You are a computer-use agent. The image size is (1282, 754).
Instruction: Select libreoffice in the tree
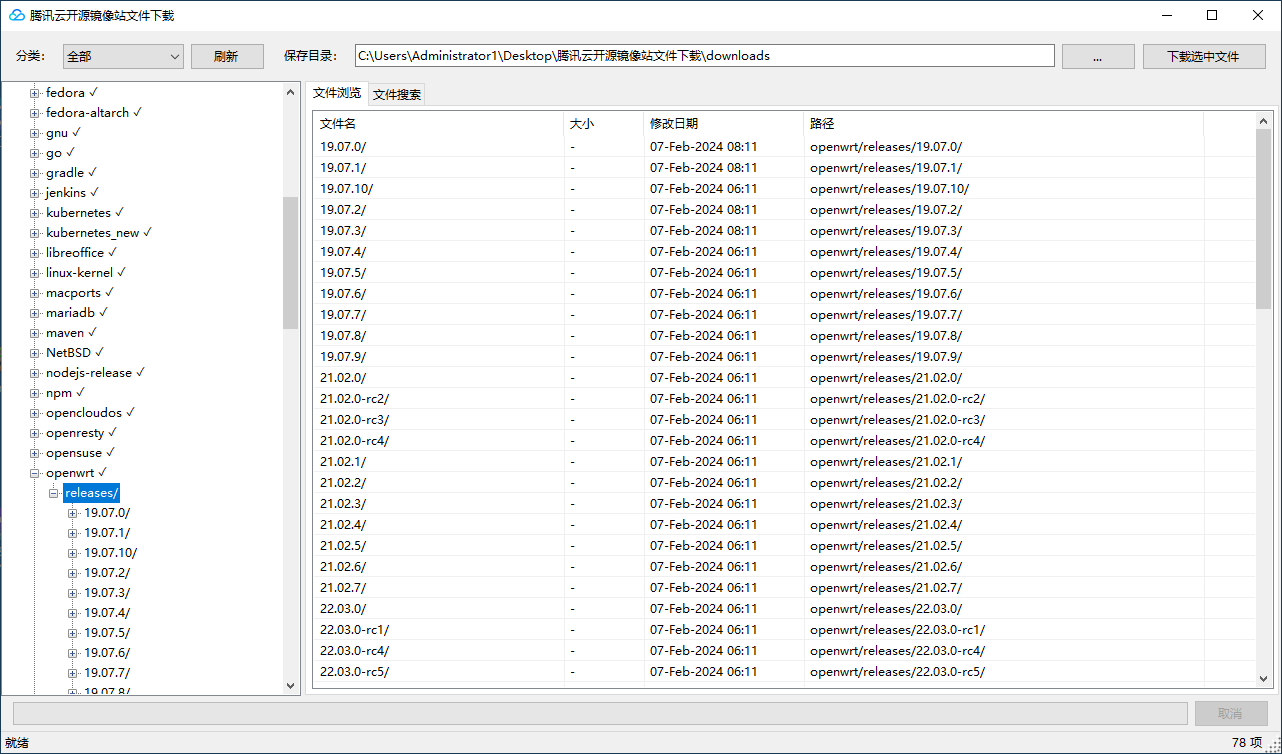(x=81, y=253)
